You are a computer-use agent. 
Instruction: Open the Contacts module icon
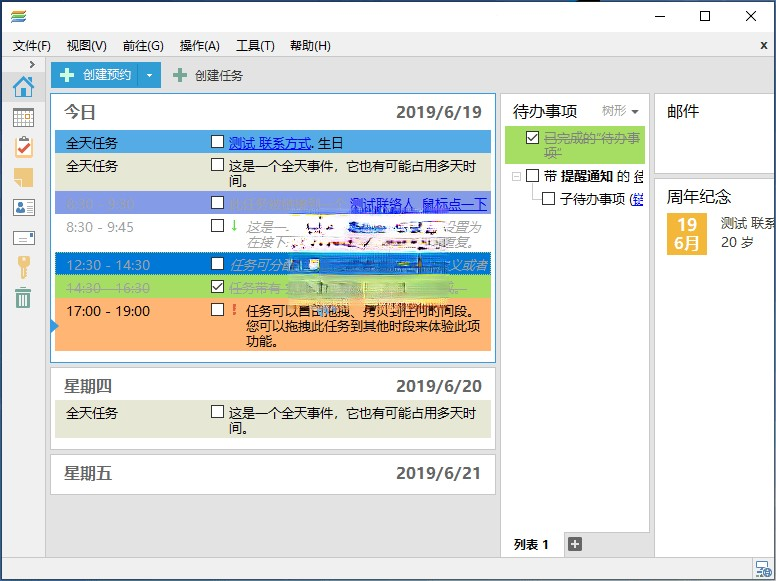(x=22, y=207)
